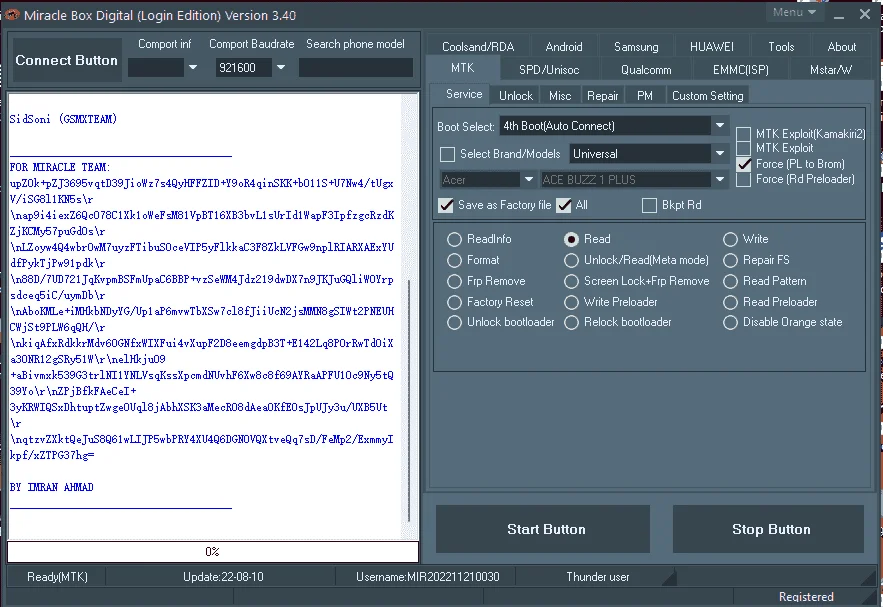Select Unlock/Read(Meta mode) radio button

coord(571,260)
